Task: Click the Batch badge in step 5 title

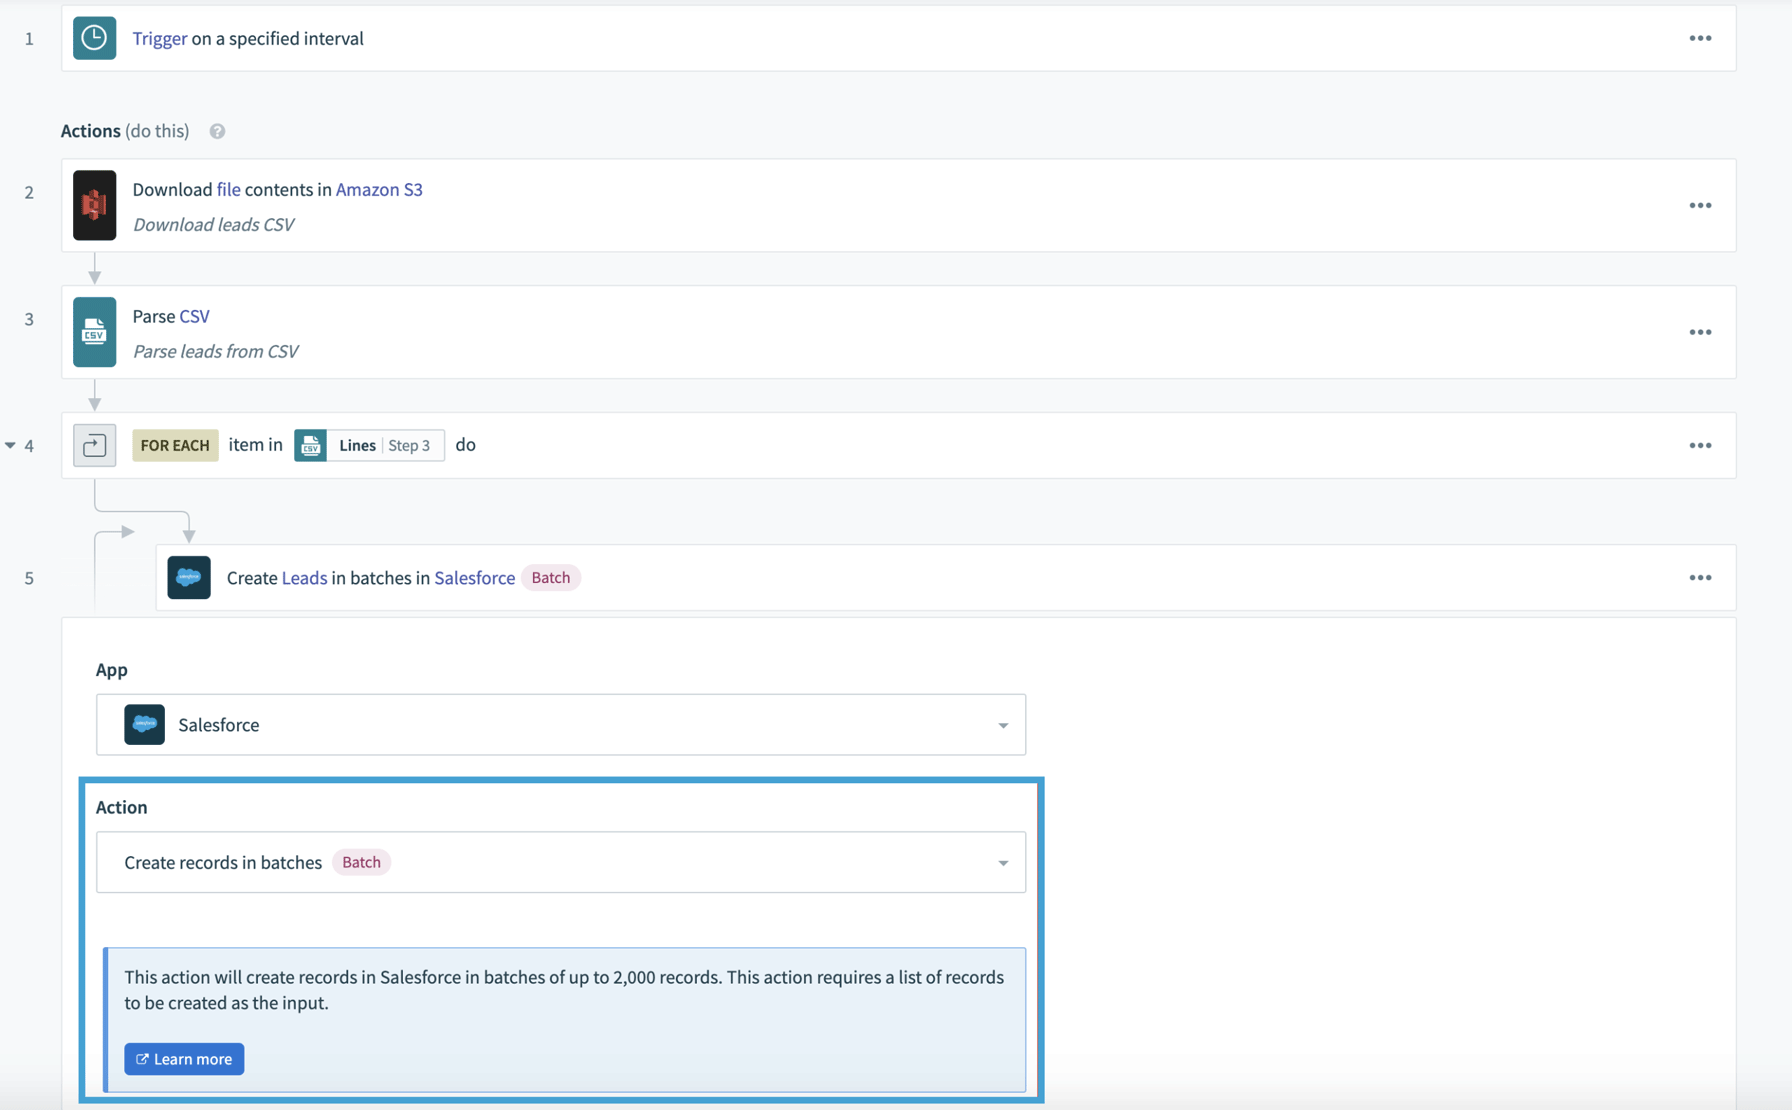Action: (550, 577)
